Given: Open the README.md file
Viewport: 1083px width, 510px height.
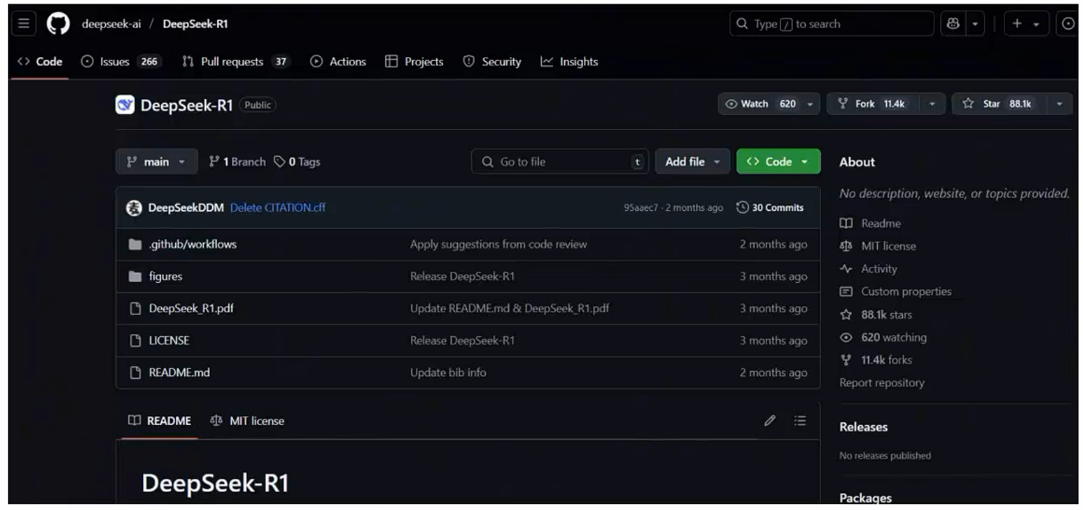Looking at the screenshot, I should coord(180,372).
